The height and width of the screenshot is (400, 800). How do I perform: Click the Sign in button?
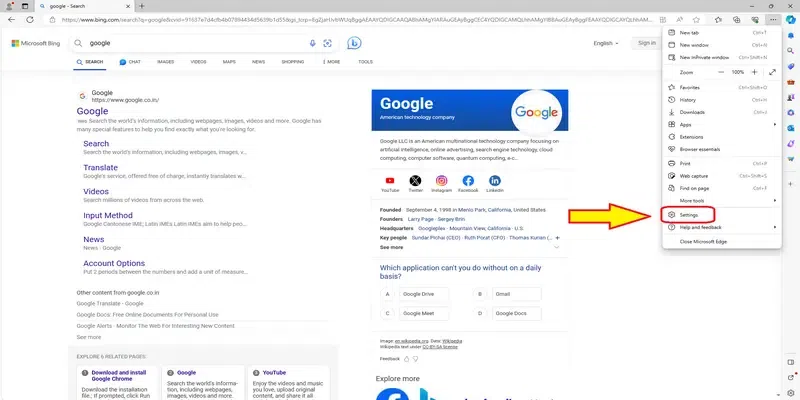646,43
